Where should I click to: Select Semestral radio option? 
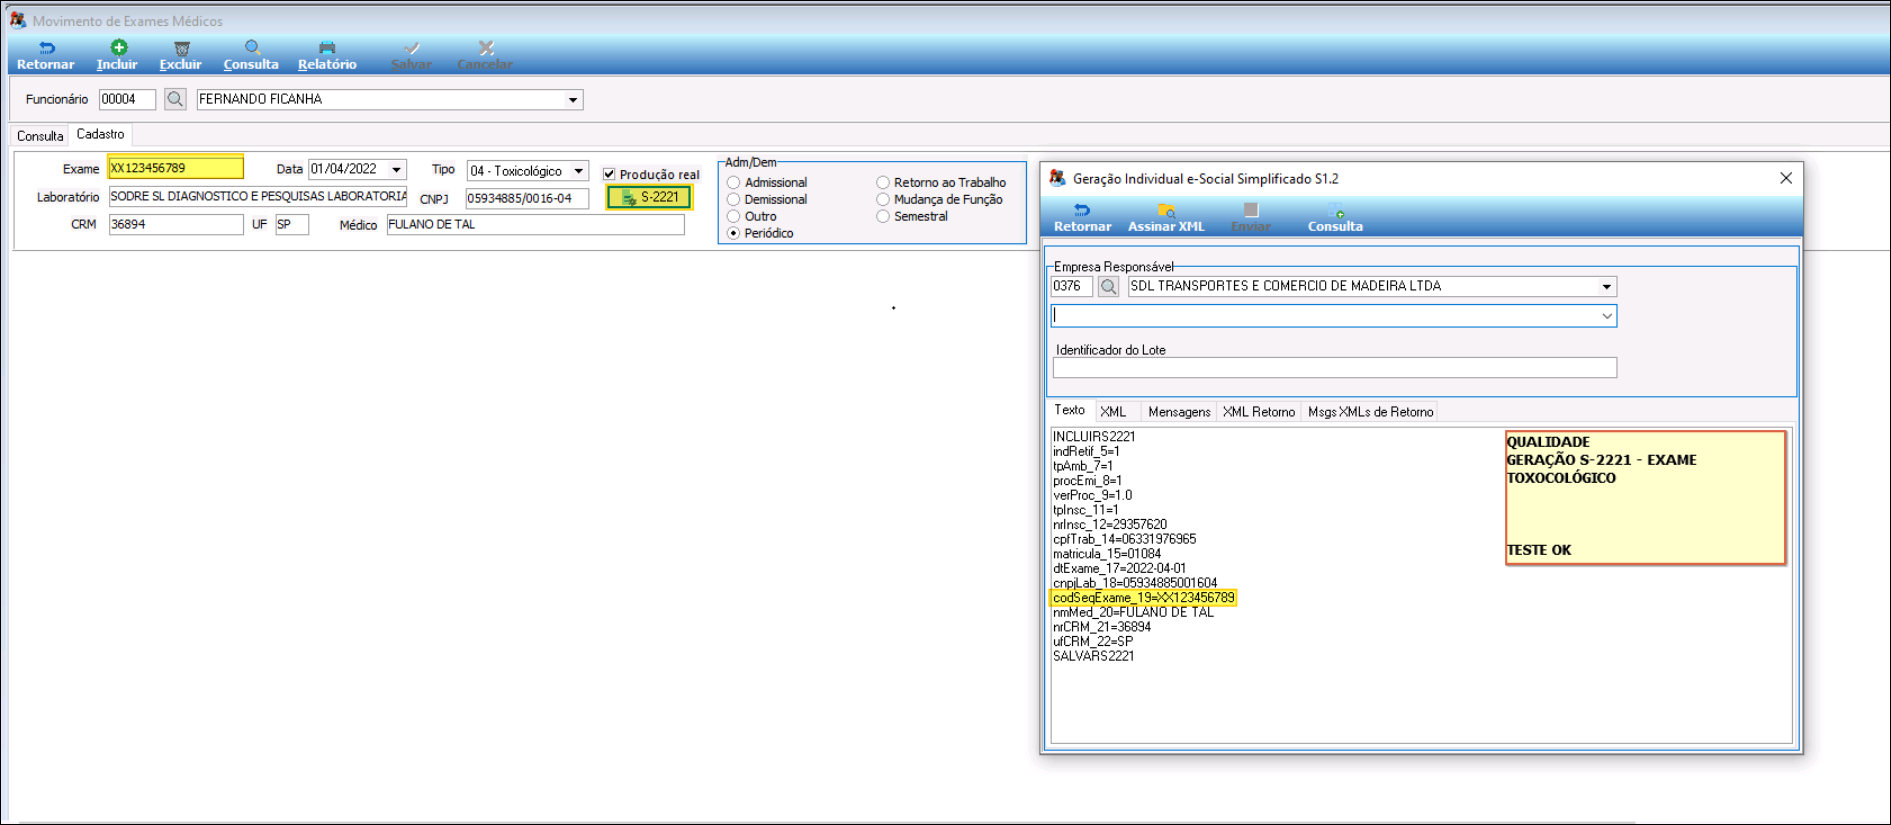pos(883,217)
